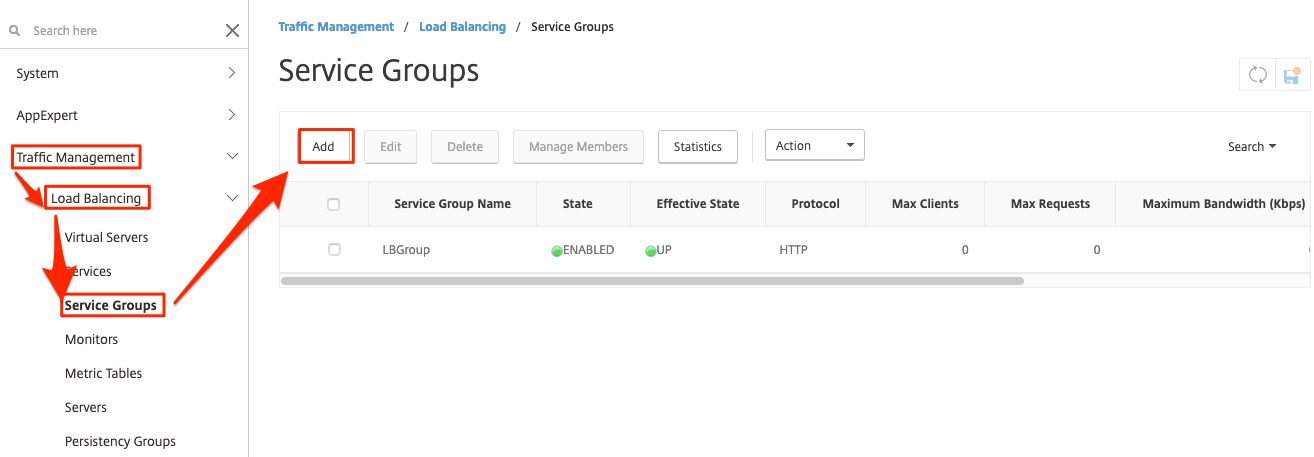1314x457 pixels.
Task: Sort by Service Group Name column header
Action: (453, 204)
